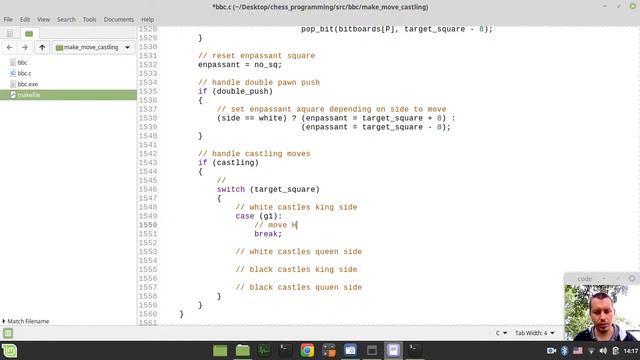Switch to the Documents side panel tab
Image resolution: width=640 pixels, height=360 pixels.
10,33
